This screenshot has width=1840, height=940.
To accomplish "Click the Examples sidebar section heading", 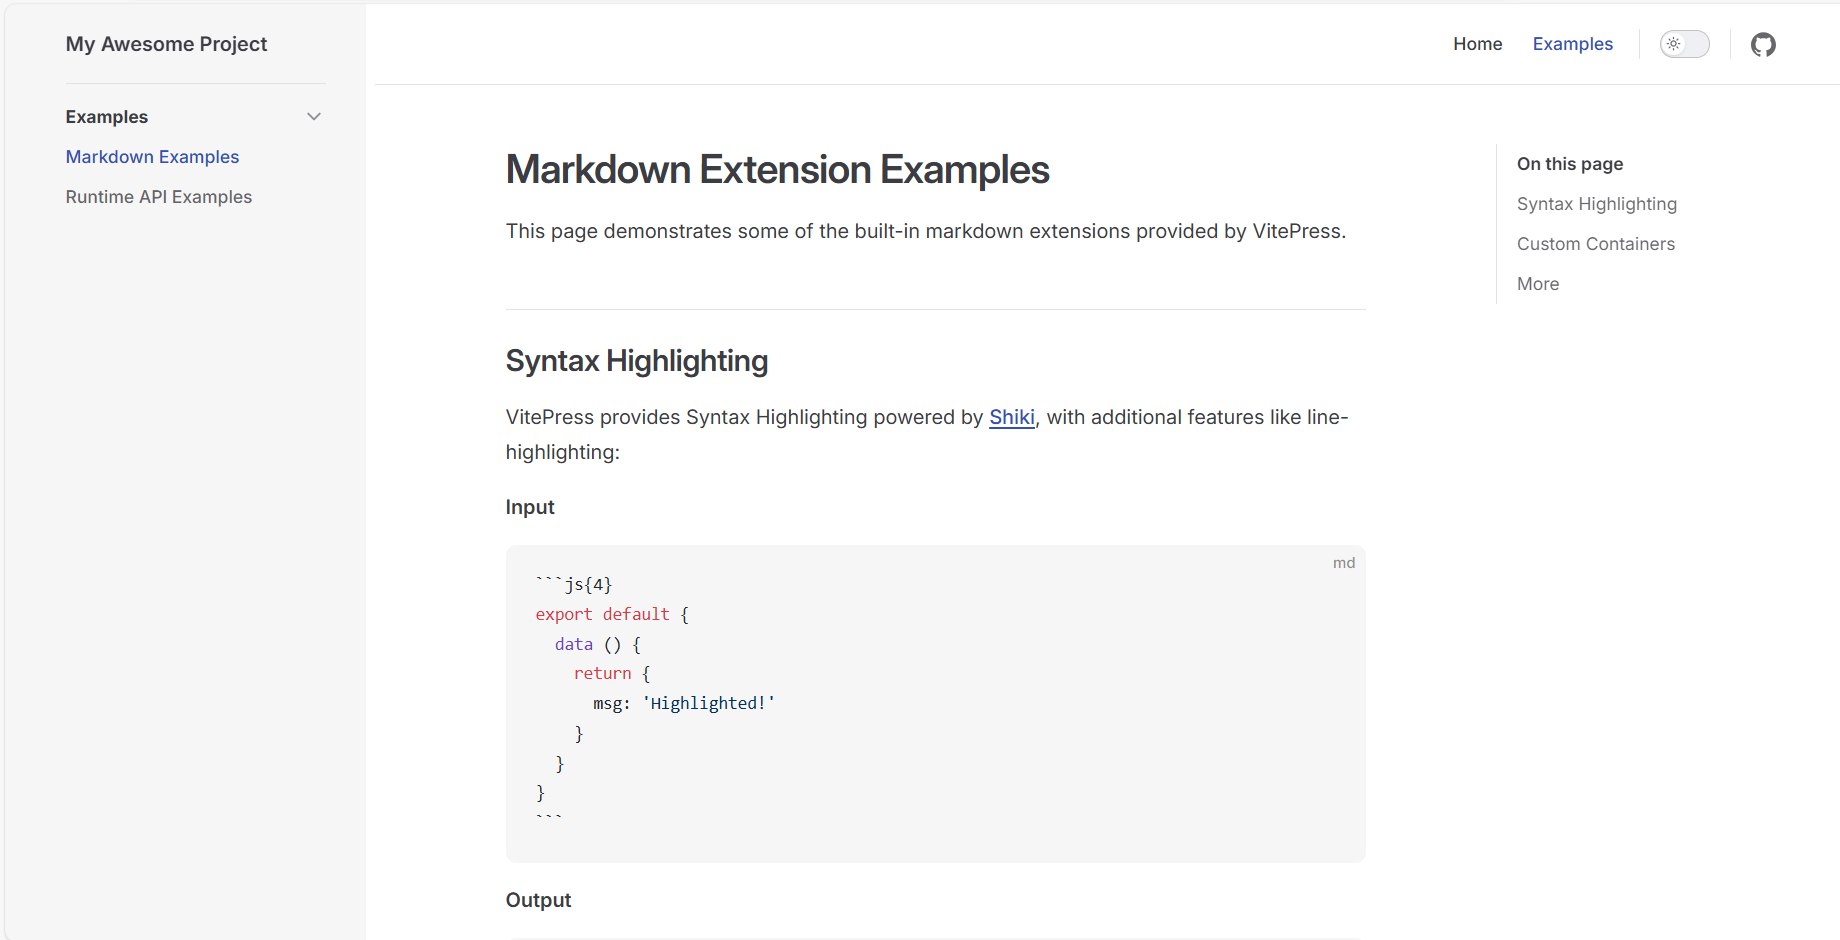I will click(107, 117).
